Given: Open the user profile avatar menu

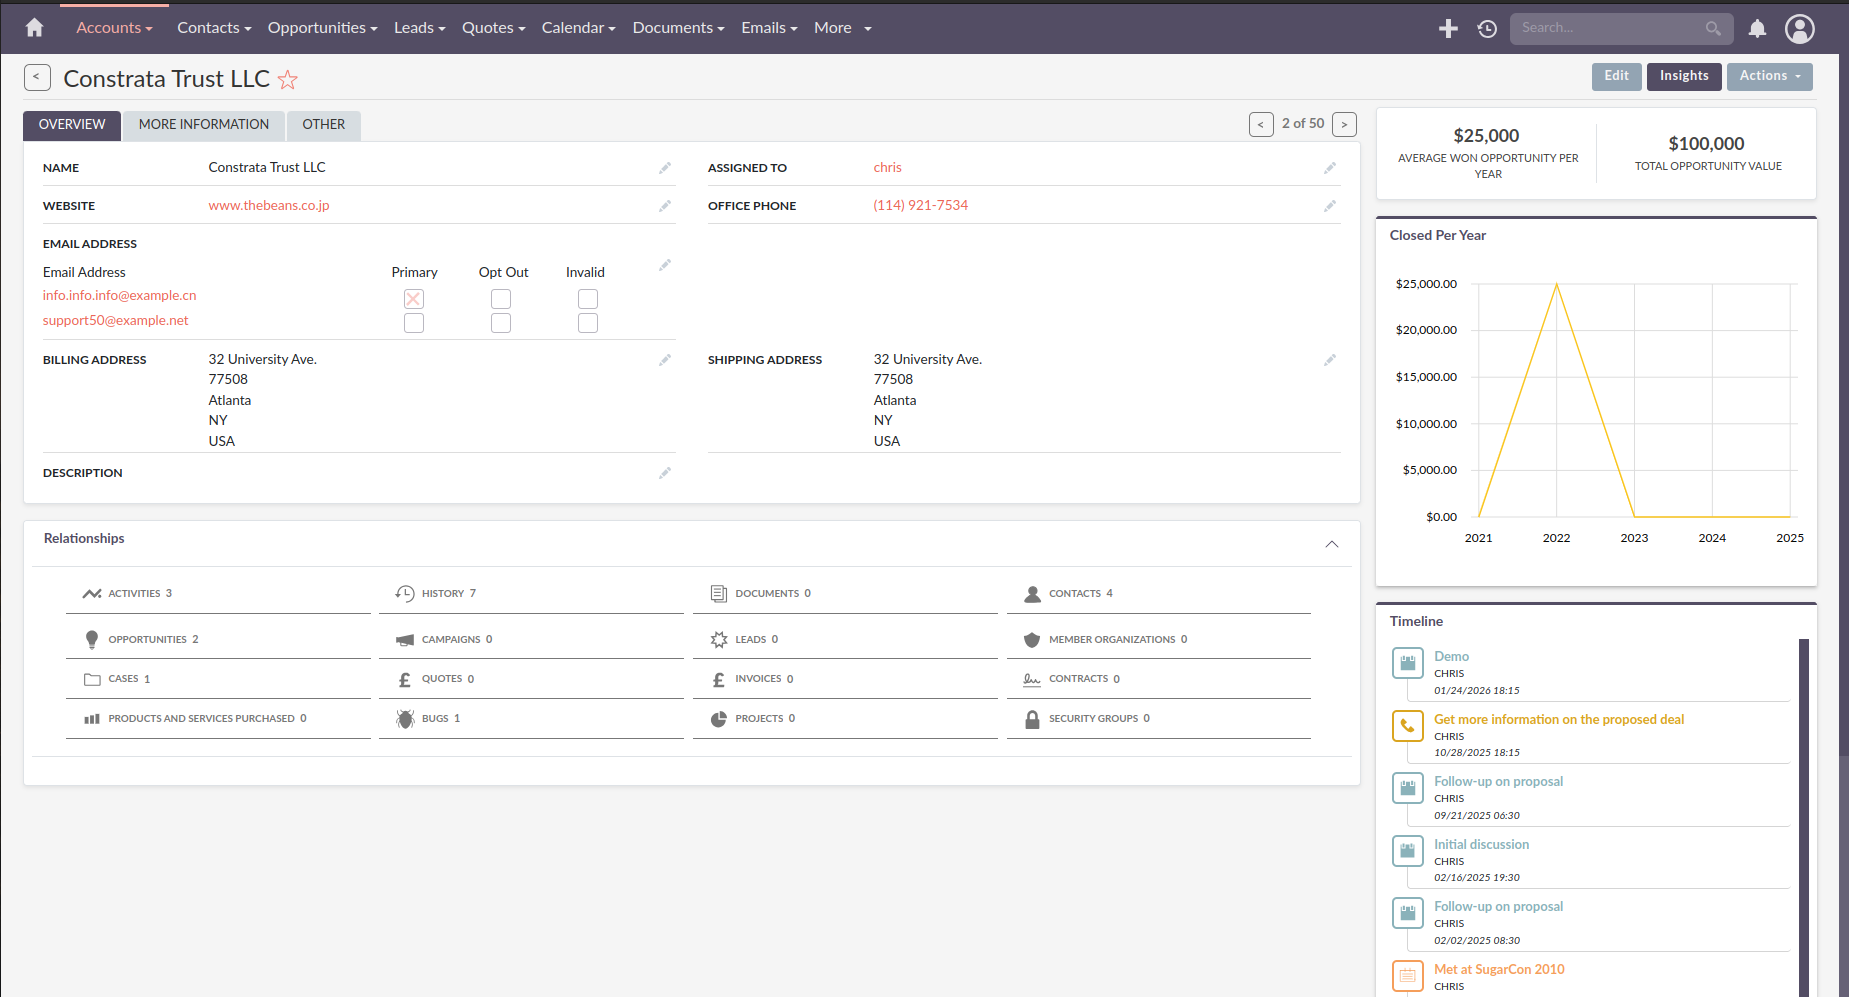Looking at the screenshot, I should 1800,29.
